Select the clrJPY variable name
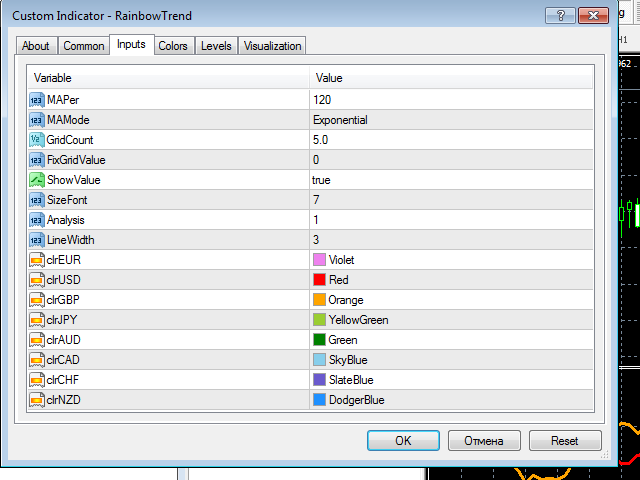 tap(62, 320)
